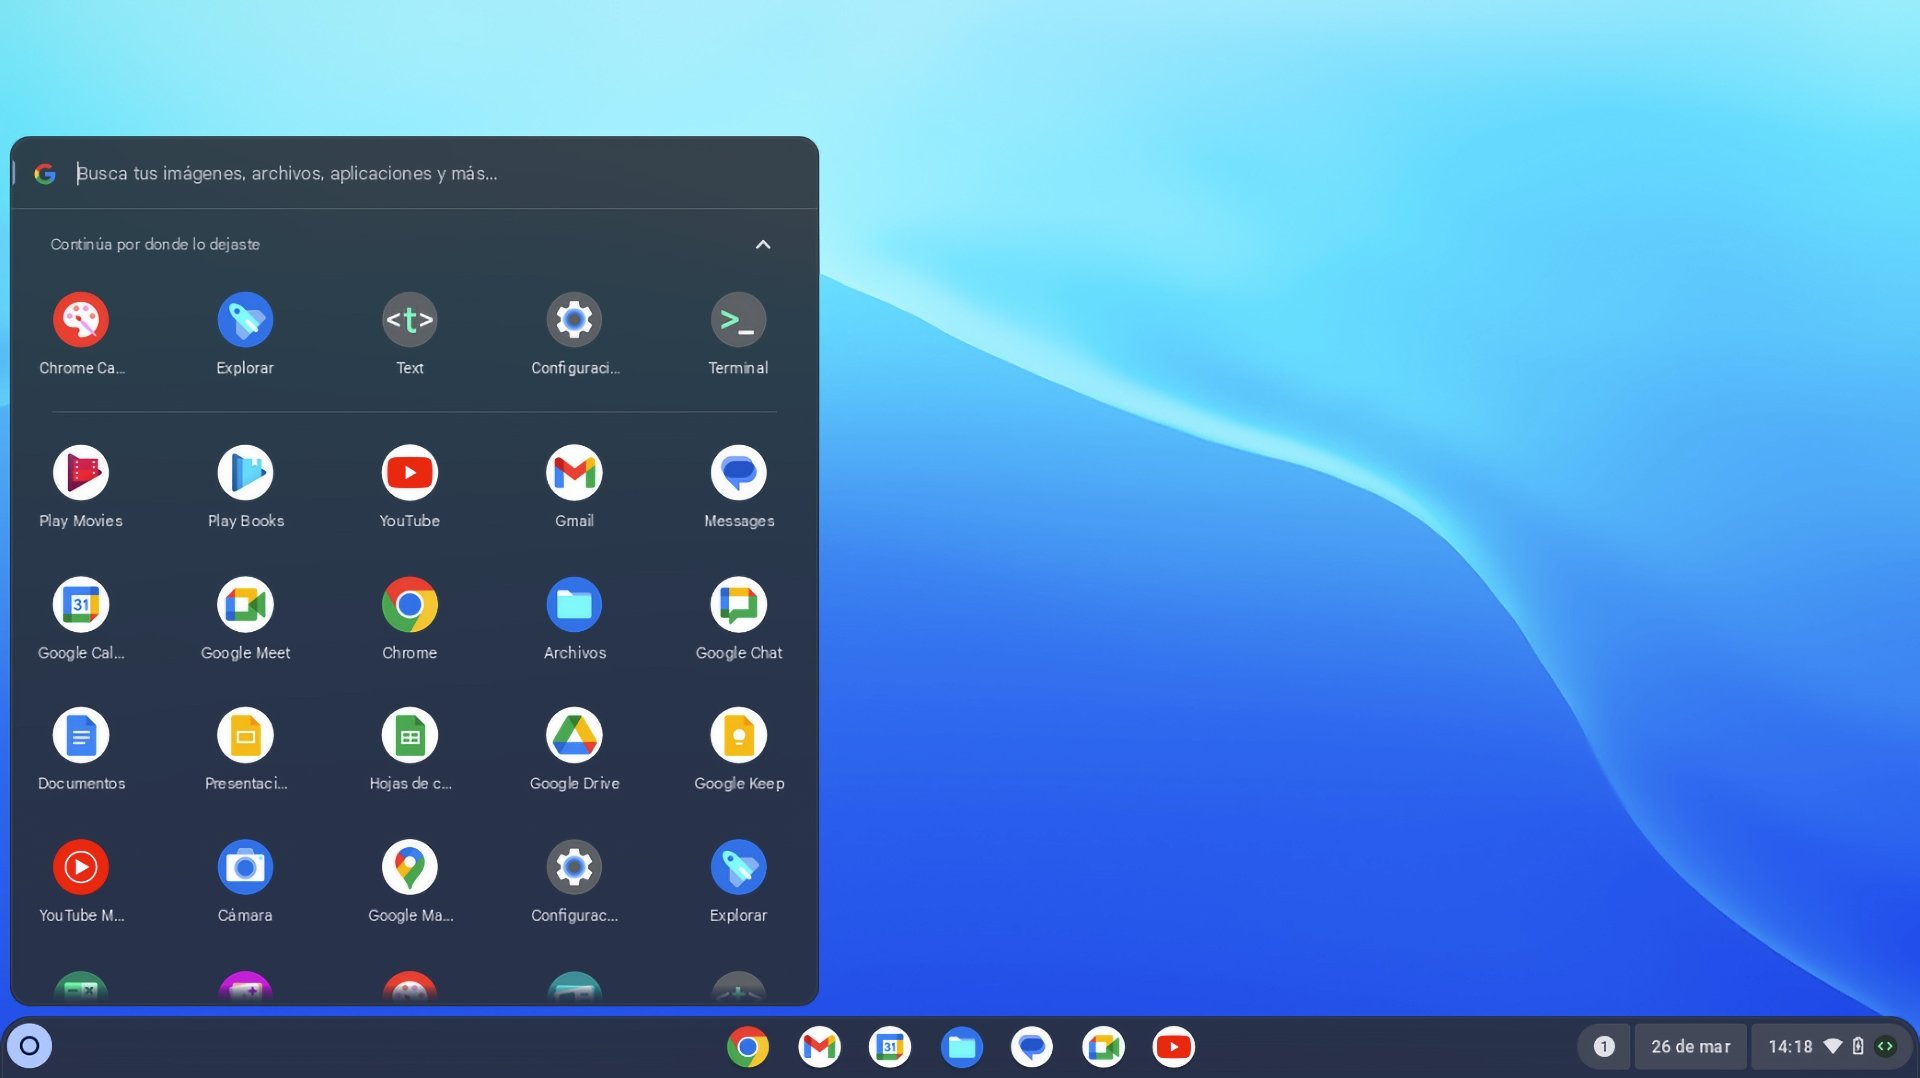Open YouTube Music
Screen dimensions: 1920x1078
coord(81,866)
